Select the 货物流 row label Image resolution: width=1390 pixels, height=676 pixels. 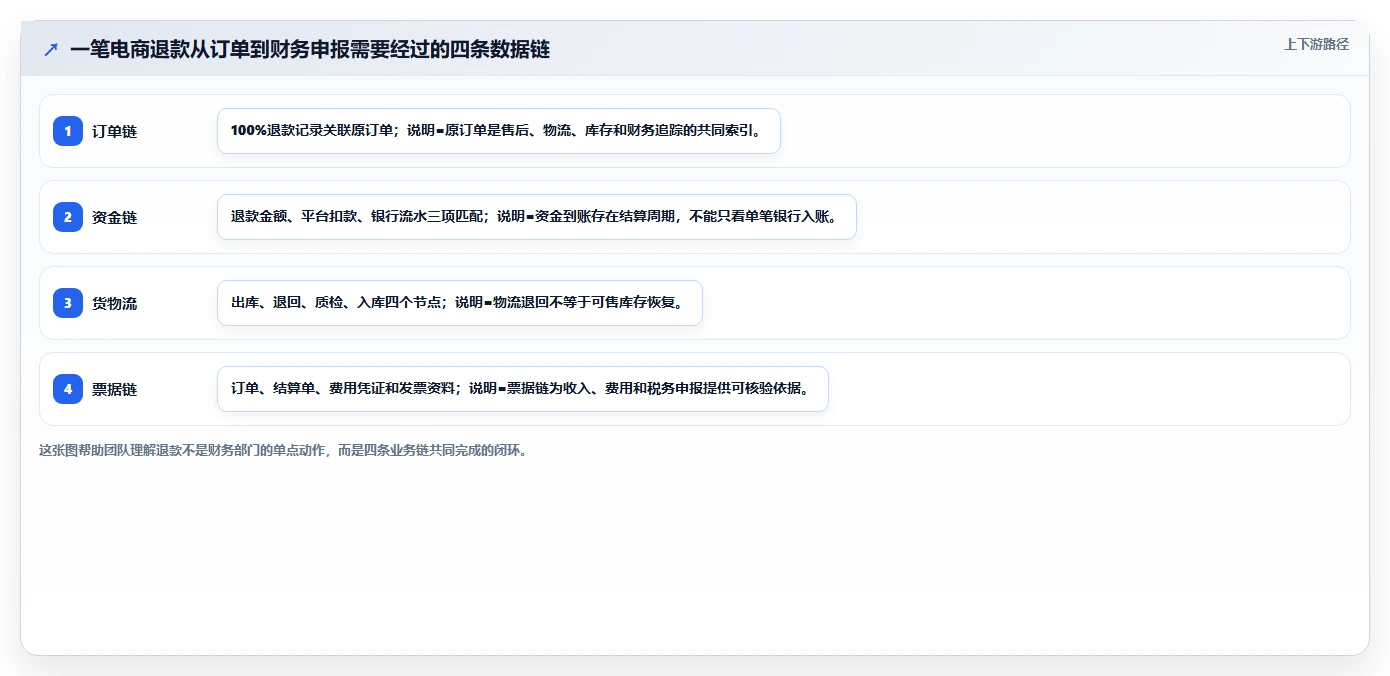point(114,303)
